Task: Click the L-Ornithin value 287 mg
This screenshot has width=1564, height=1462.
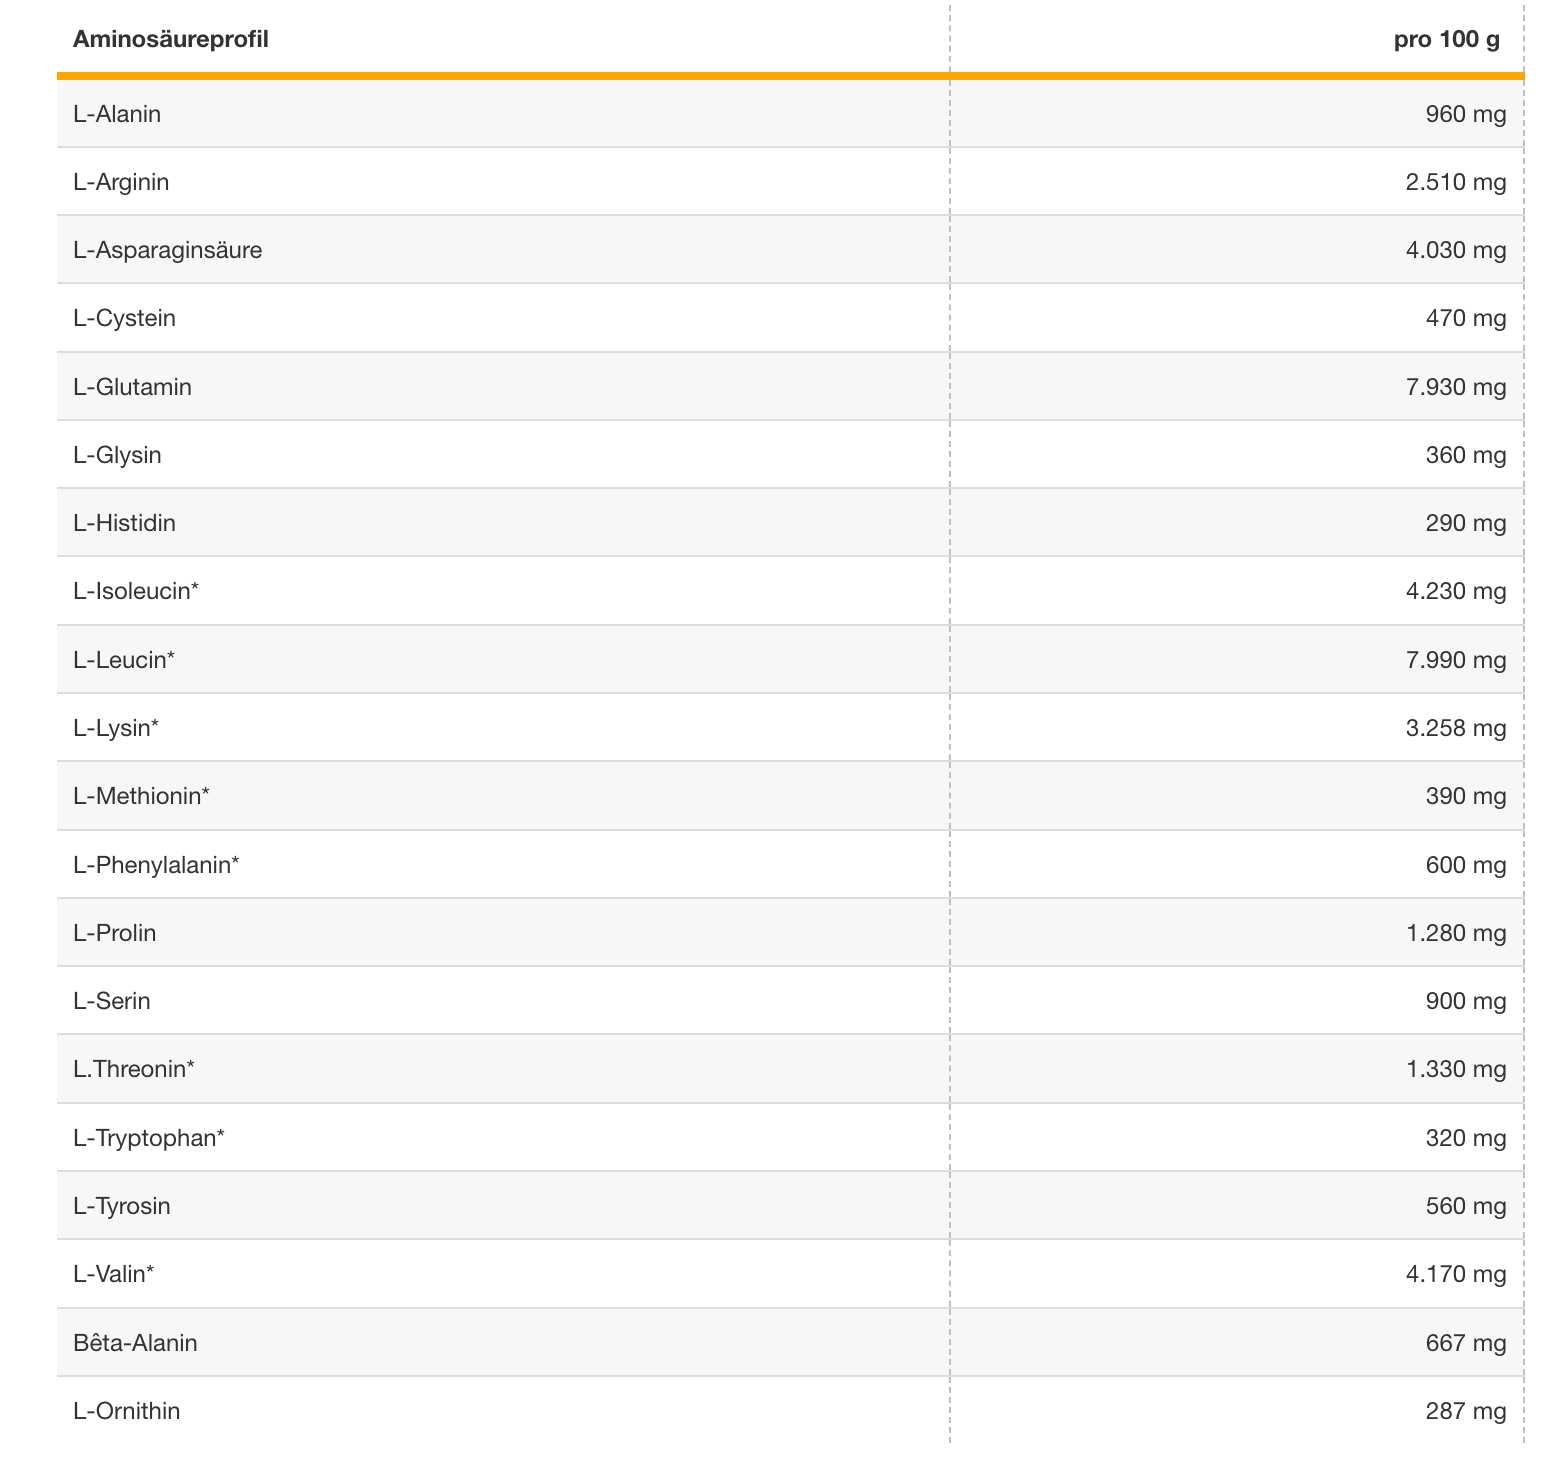Action: pos(1465,1411)
